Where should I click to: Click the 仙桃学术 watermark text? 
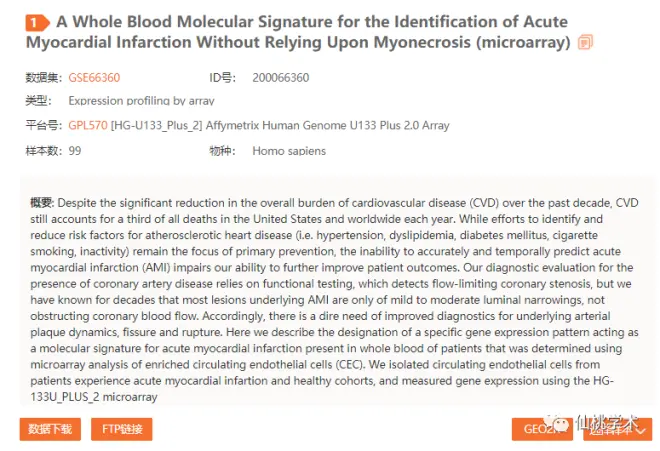pos(607,422)
